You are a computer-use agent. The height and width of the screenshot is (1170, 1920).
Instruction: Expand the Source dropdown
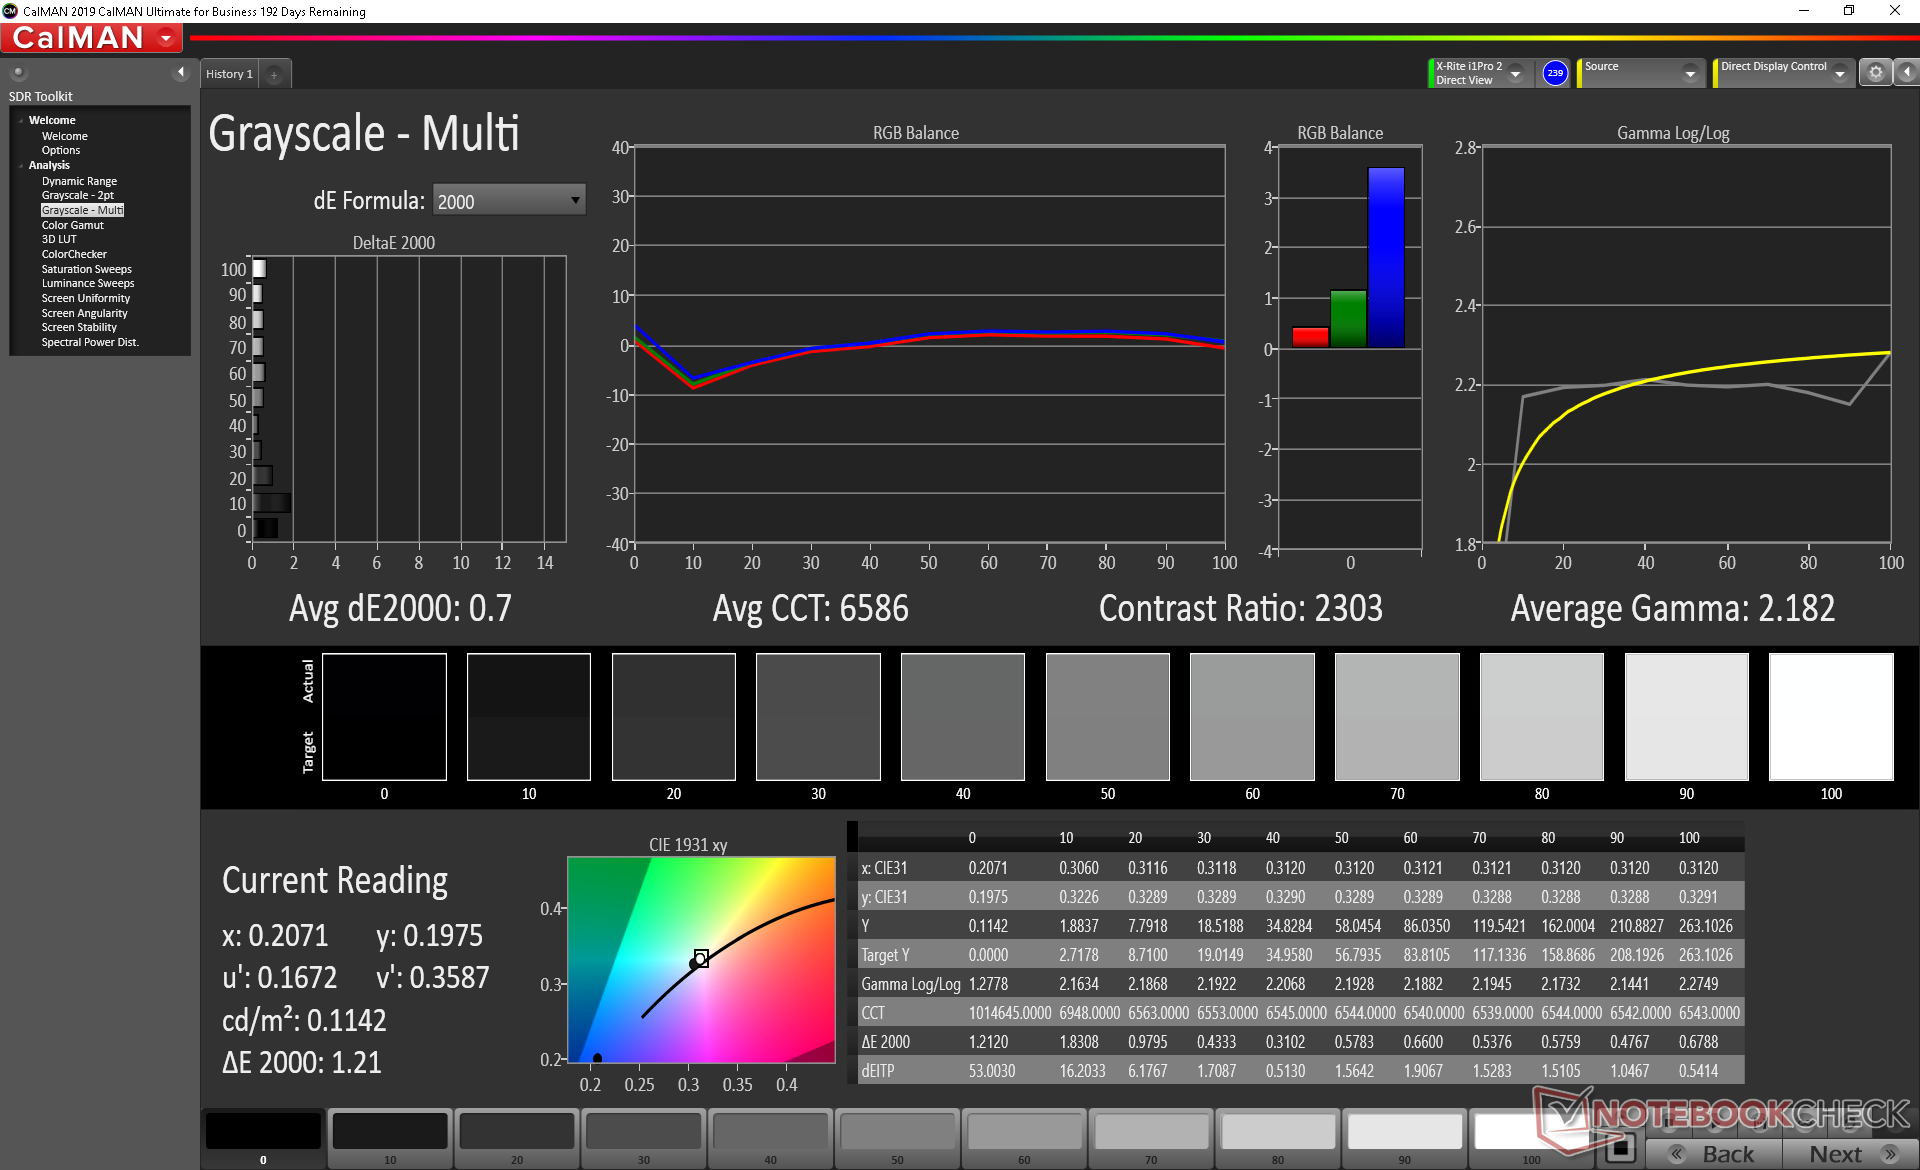1690,74
